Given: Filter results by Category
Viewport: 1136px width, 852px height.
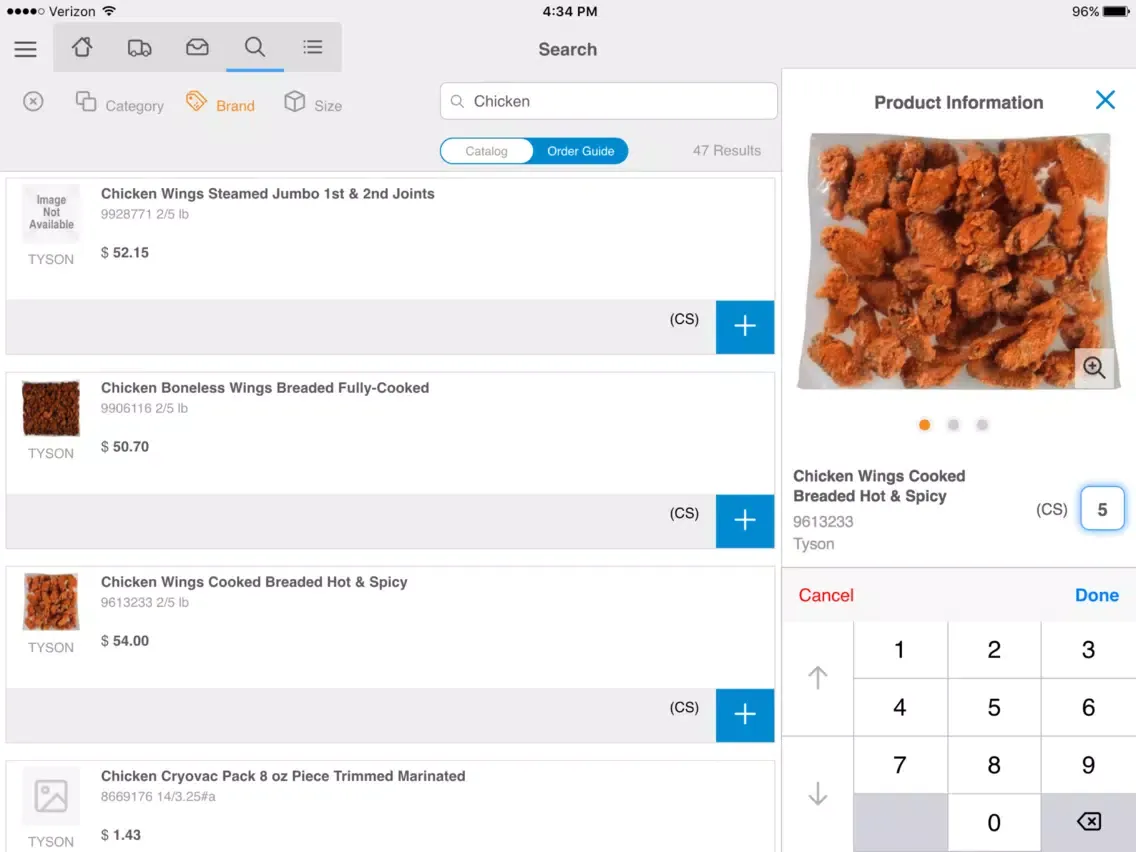Looking at the screenshot, I should 120,104.
